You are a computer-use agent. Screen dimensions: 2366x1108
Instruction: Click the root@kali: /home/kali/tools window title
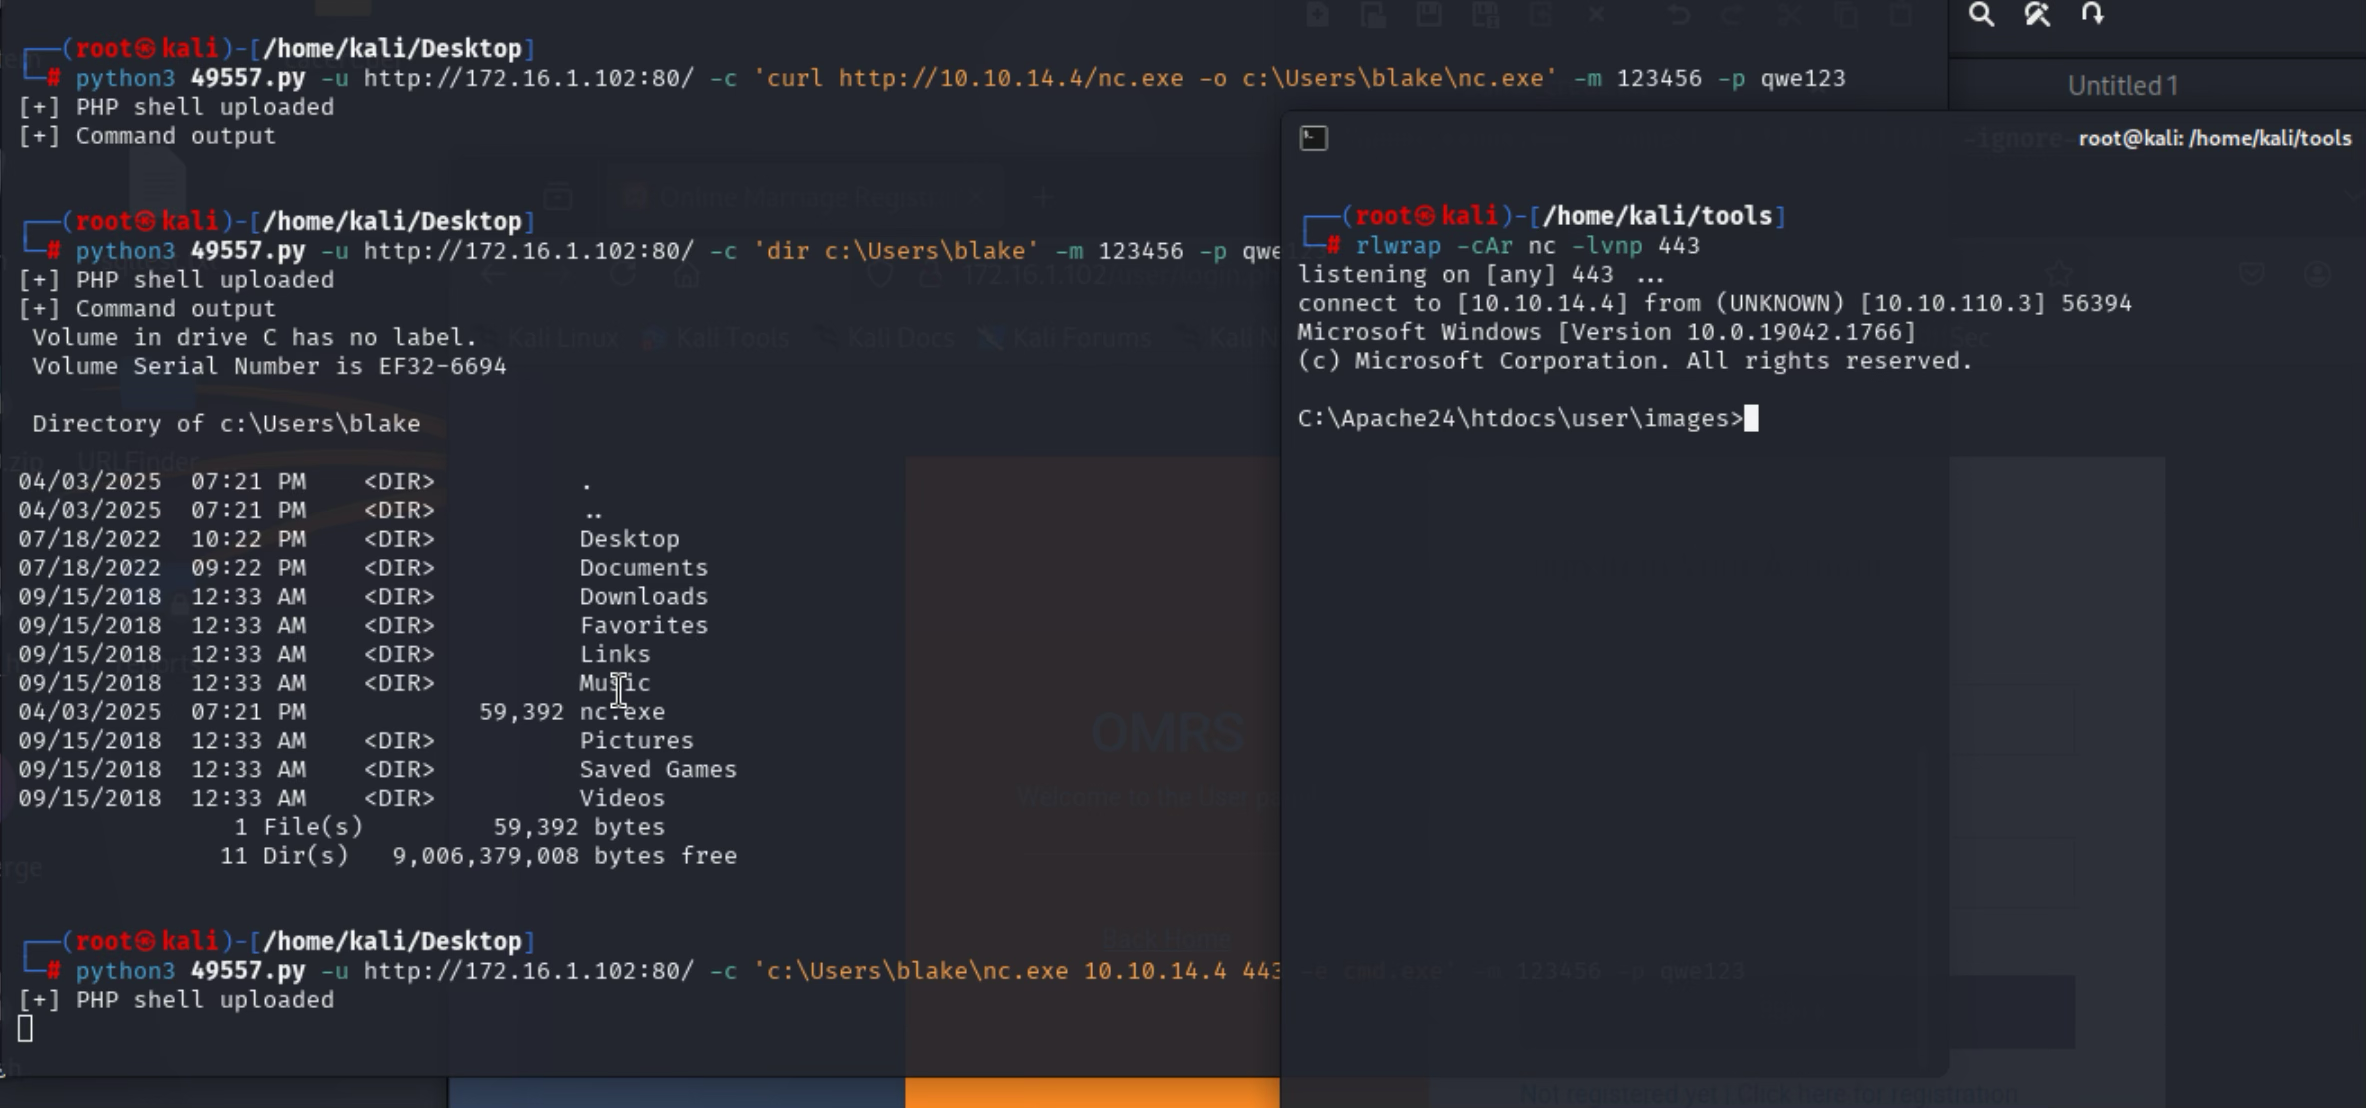[2214, 138]
